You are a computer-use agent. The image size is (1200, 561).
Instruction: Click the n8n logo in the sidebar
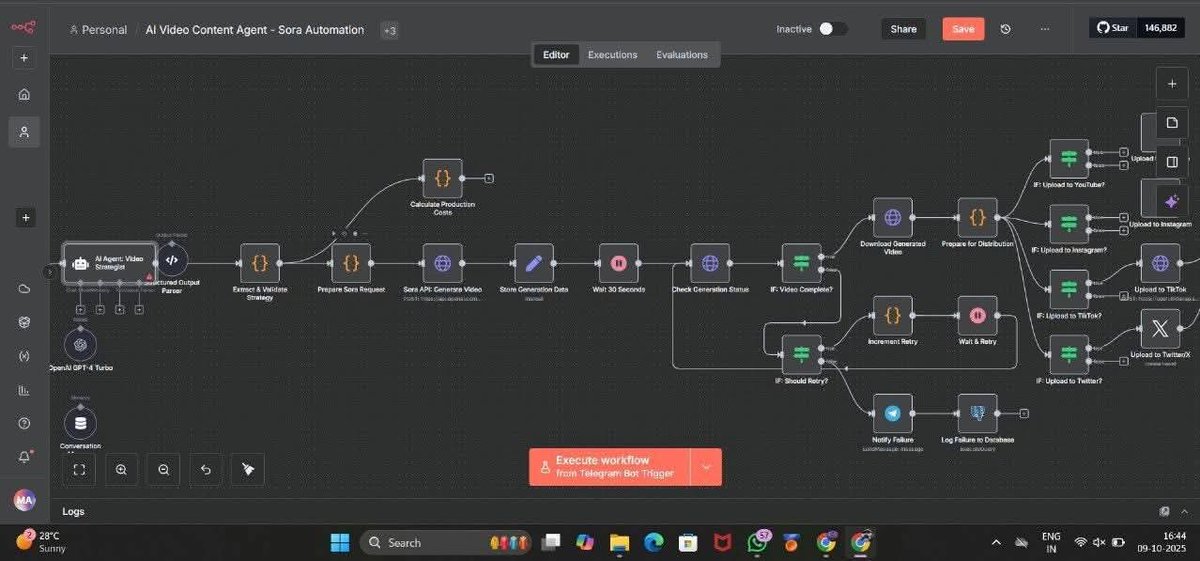click(x=23, y=28)
